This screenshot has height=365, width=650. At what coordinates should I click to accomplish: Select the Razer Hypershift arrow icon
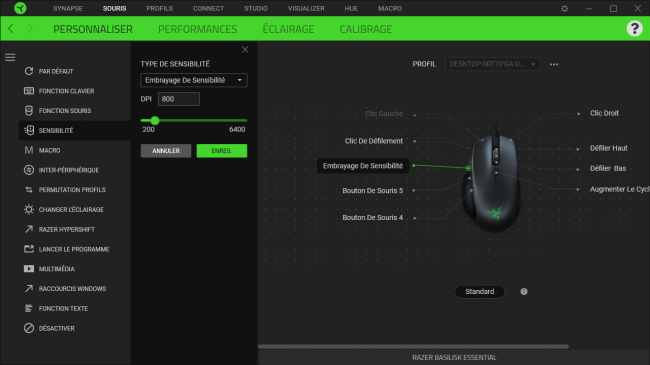point(29,229)
